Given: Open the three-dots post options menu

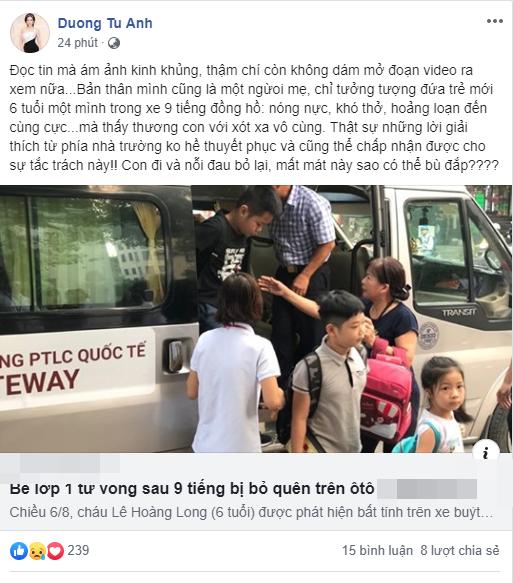Looking at the screenshot, I should 495,21.
